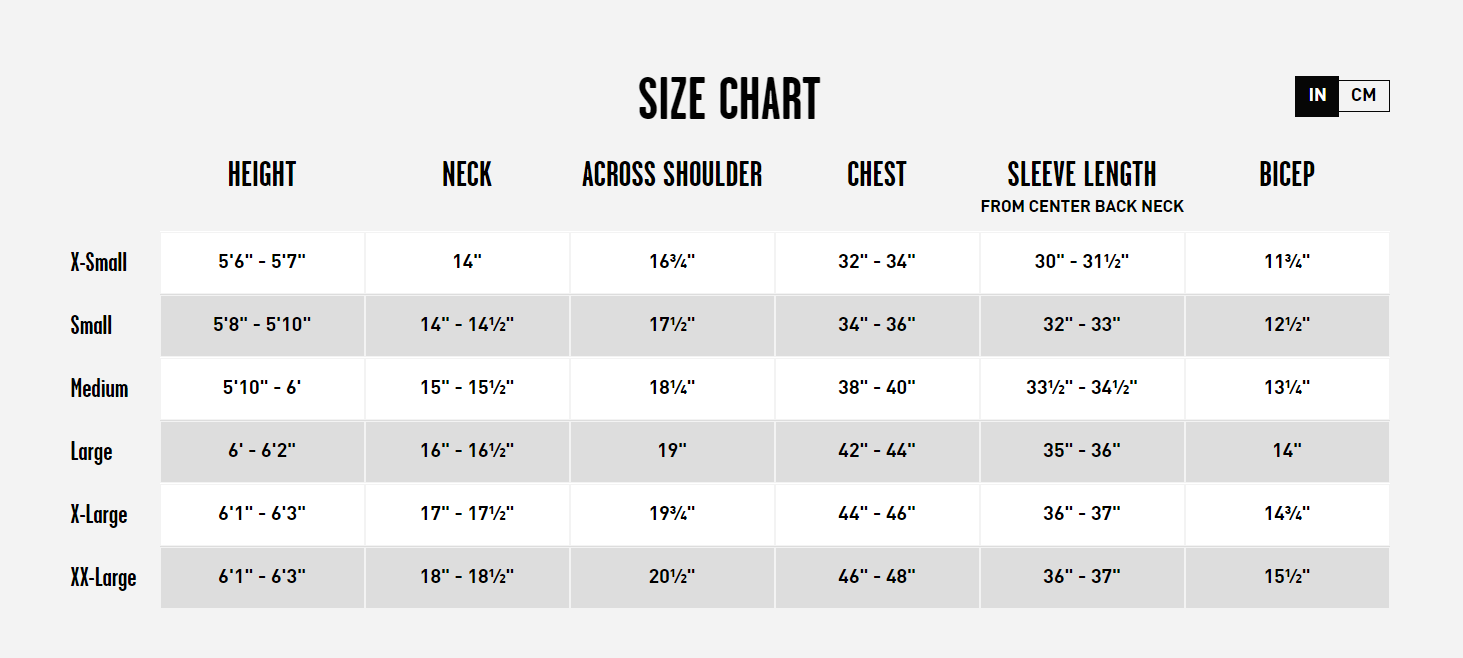Image resolution: width=1463 pixels, height=658 pixels.
Task: Click the Medium chest cell 38" - 40"
Action: click(877, 388)
